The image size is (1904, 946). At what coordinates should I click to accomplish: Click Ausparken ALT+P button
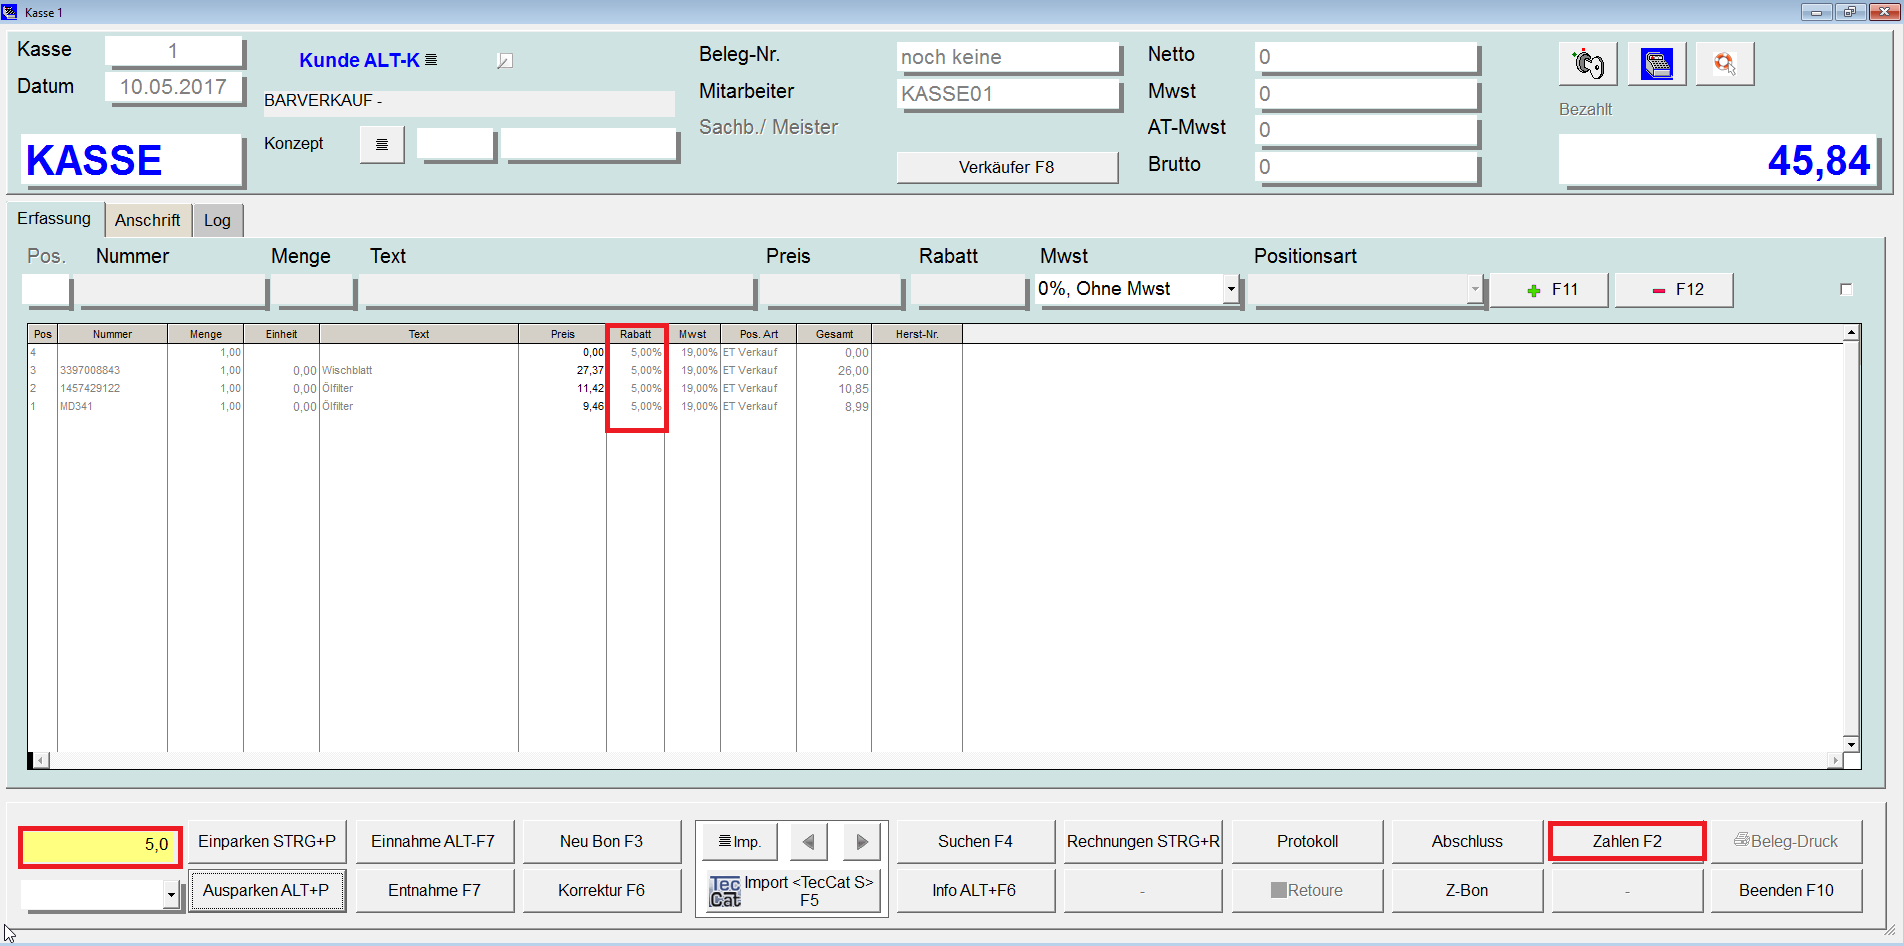pyautogui.click(x=266, y=891)
